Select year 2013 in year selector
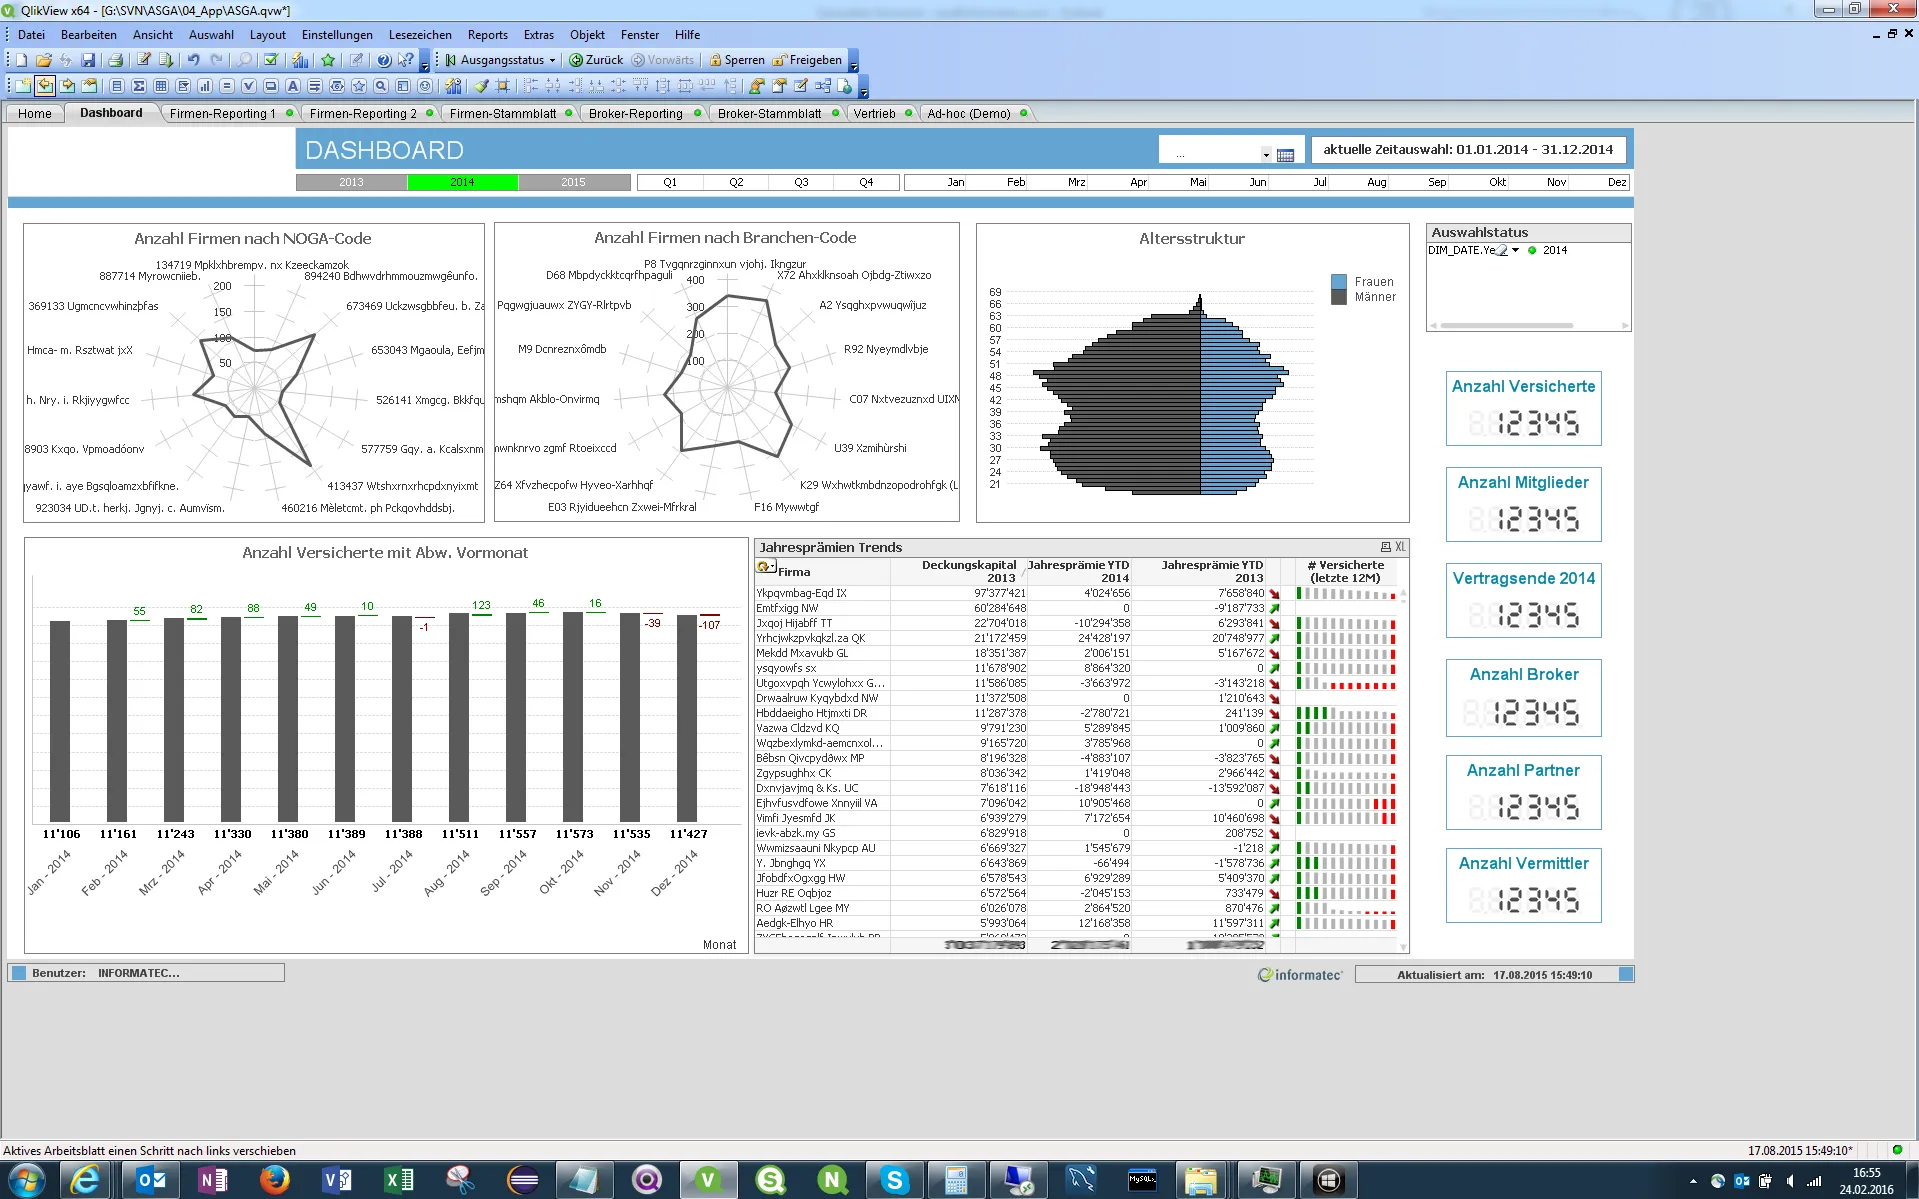The height and width of the screenshot is (1199, 1919). click(351, 182)
